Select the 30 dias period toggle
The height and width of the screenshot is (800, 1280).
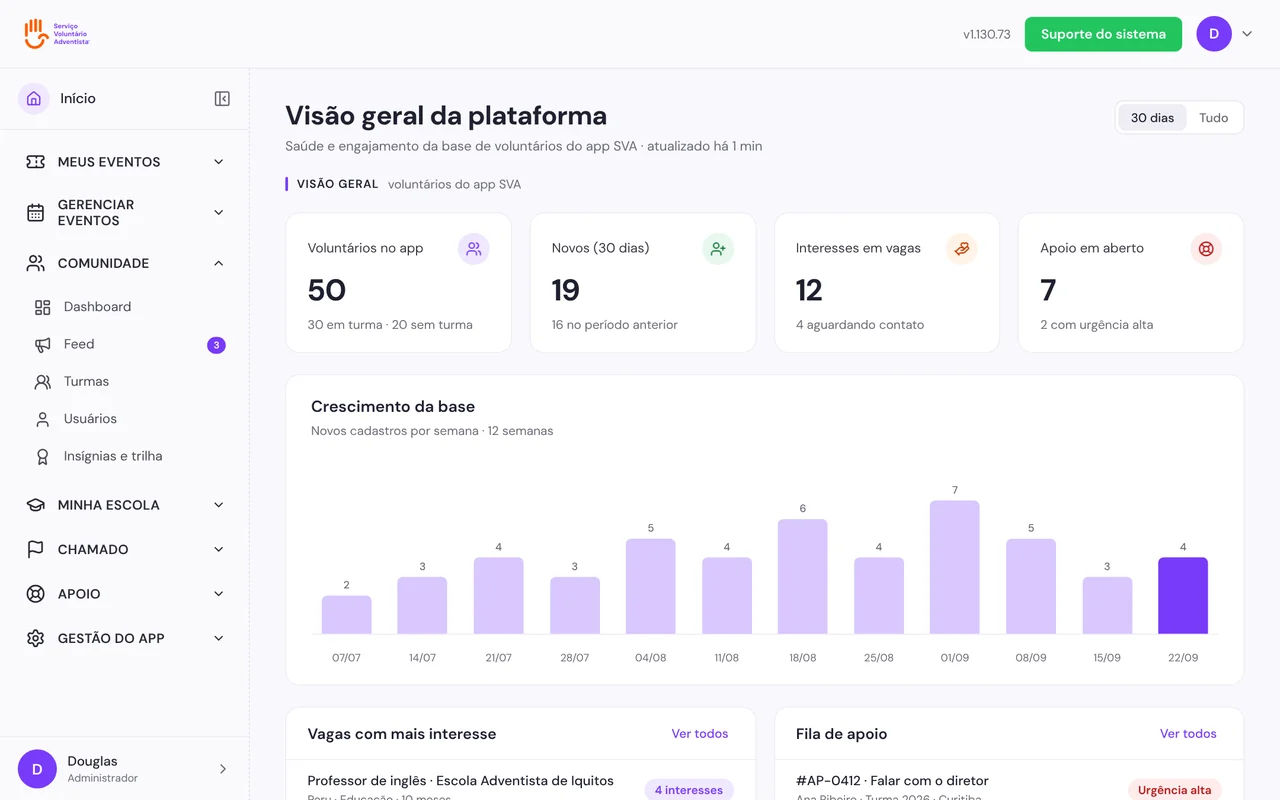[x=1152, y=118]
